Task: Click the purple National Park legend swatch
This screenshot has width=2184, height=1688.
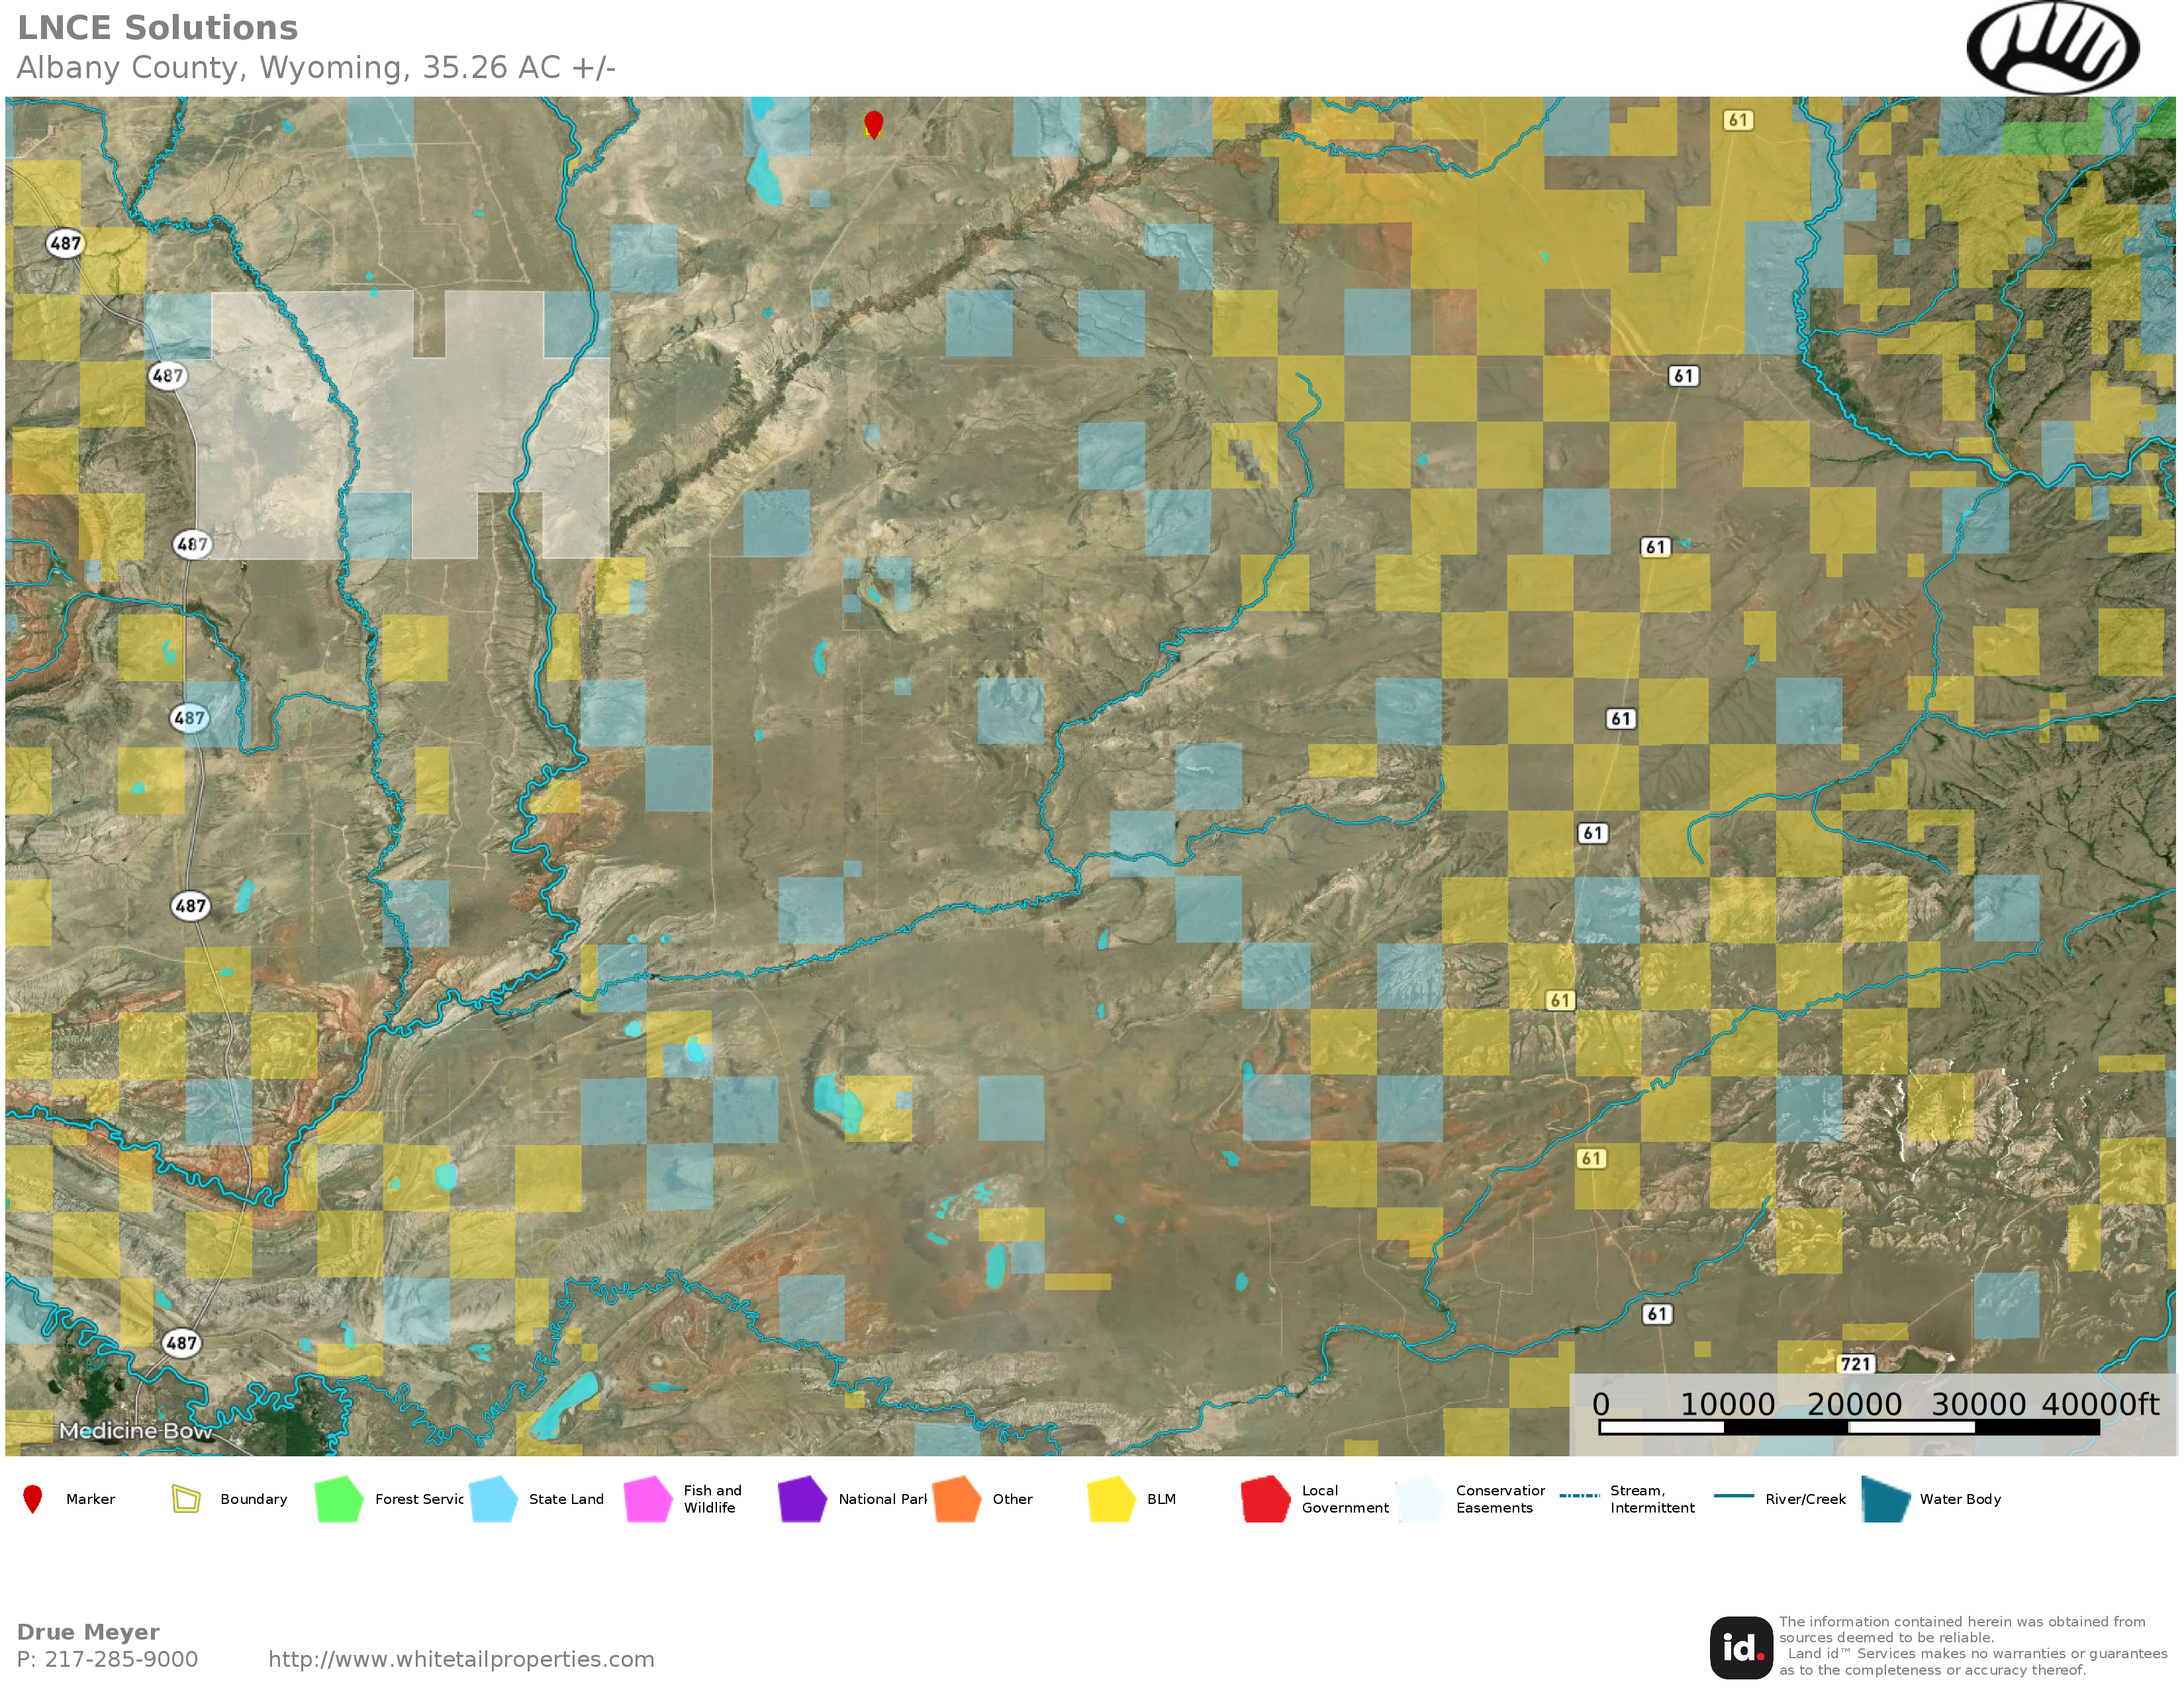Action: (802, 1499)
